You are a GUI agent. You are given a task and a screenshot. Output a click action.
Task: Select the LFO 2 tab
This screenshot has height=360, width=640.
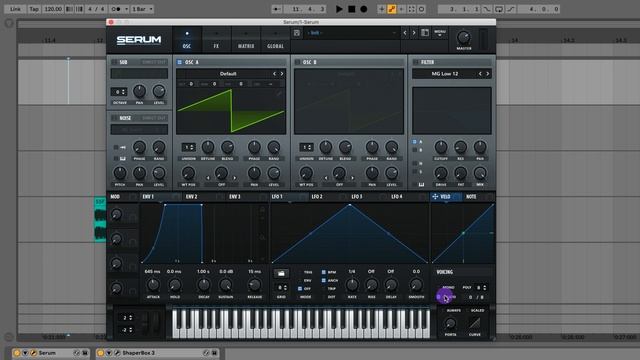click(317, 197)
